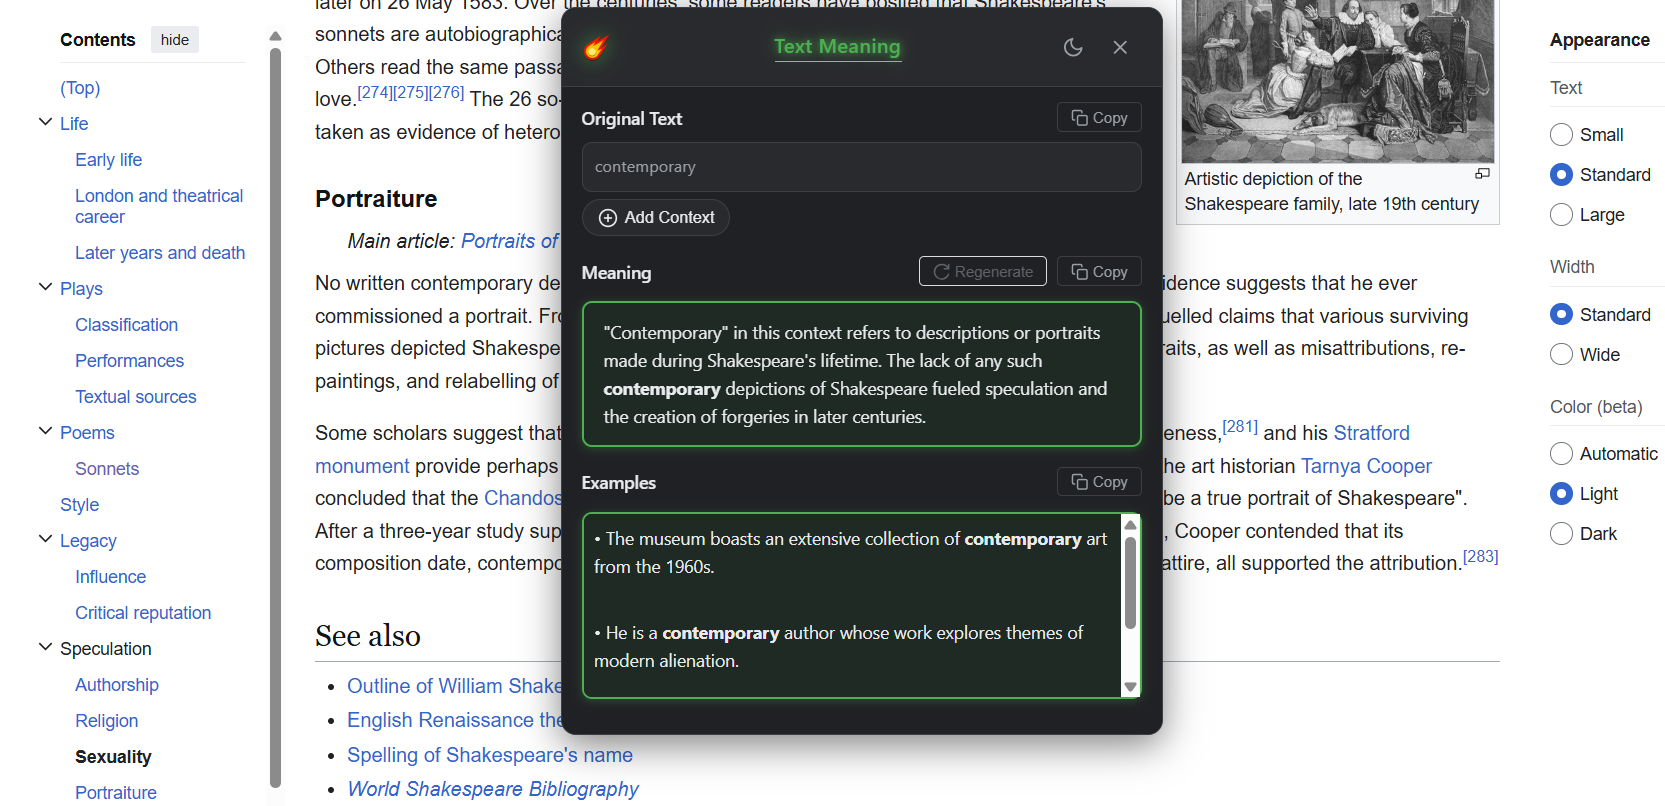Open Outline of William Shakespeare link
This screenshot has width=1665, height=806.
point(455,686)
